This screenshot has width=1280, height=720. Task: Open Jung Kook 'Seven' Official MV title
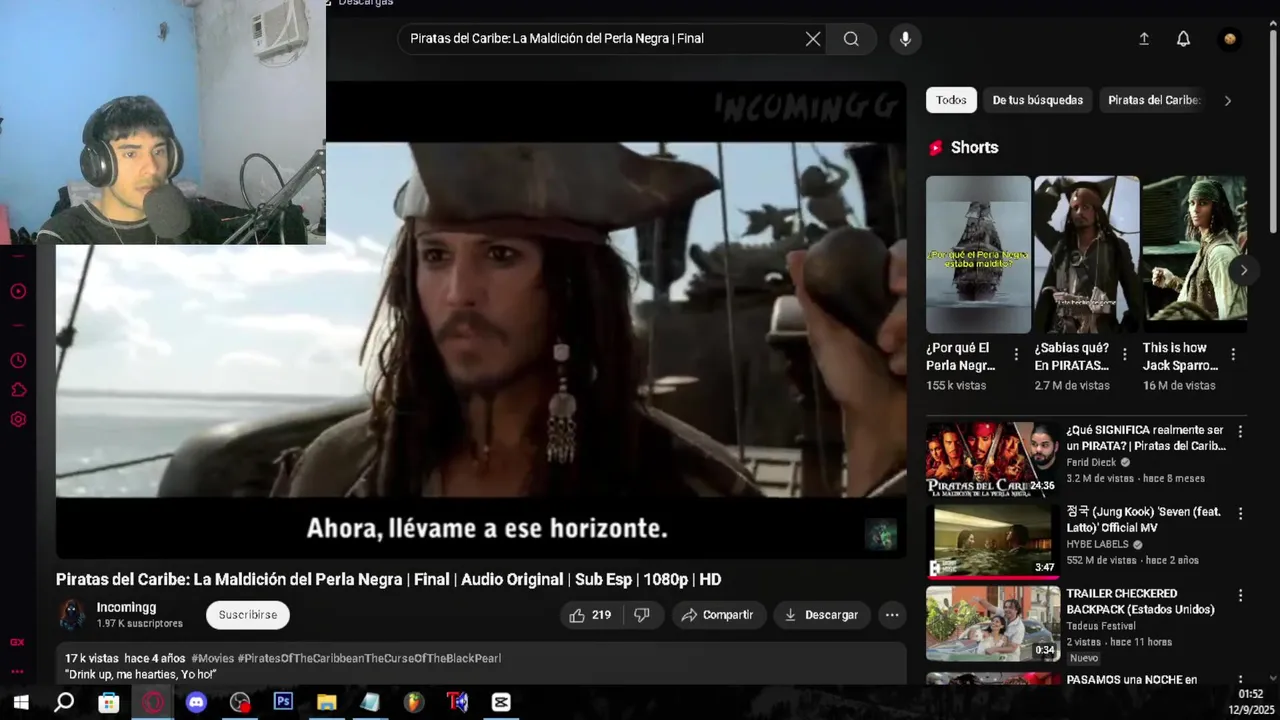pos(1143,520)
